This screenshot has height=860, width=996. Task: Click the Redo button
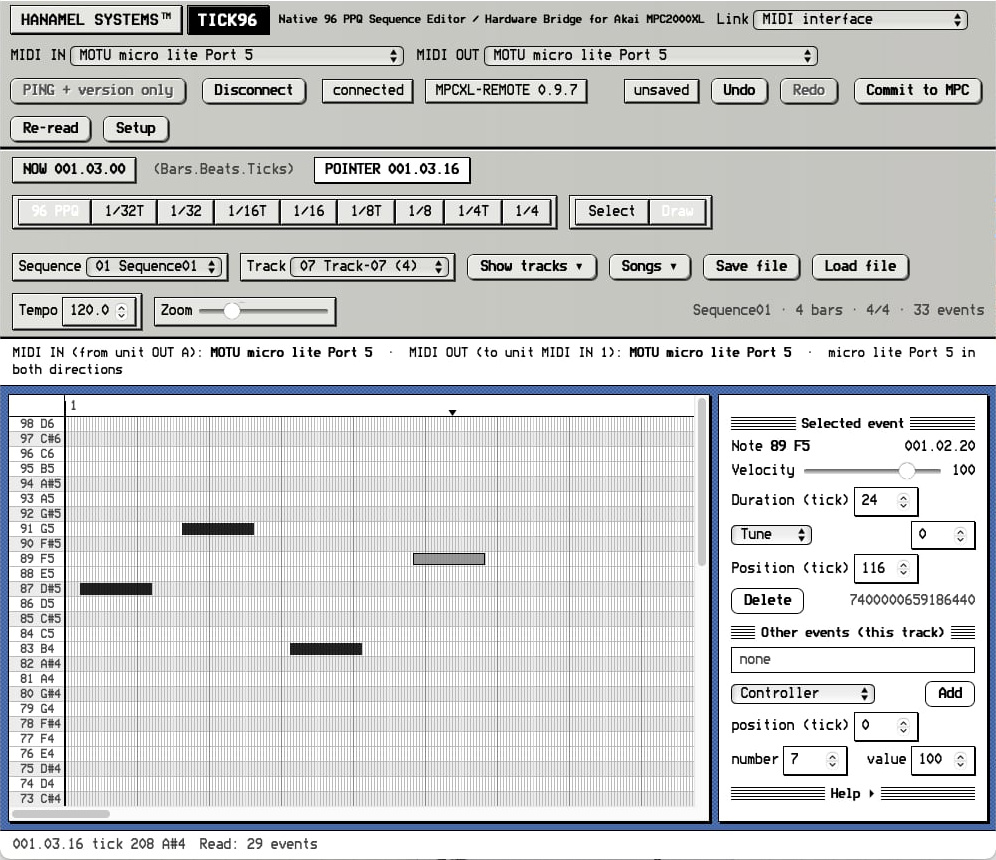tap(808, 90)
